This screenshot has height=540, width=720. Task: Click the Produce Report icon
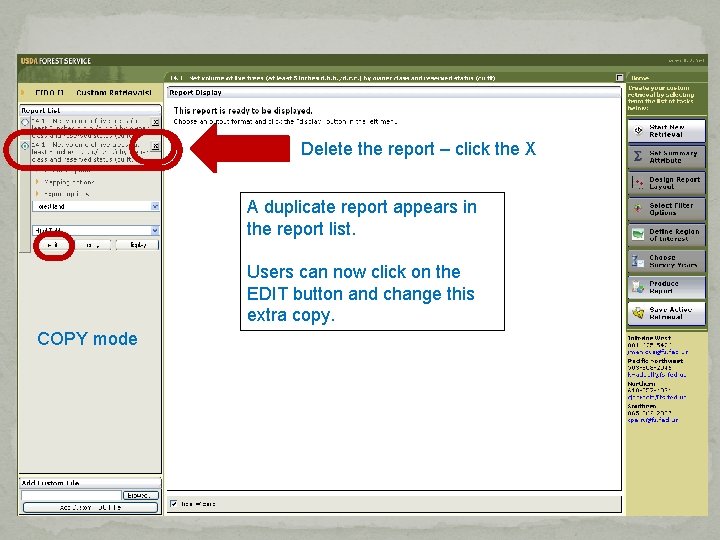click(638, 287)
